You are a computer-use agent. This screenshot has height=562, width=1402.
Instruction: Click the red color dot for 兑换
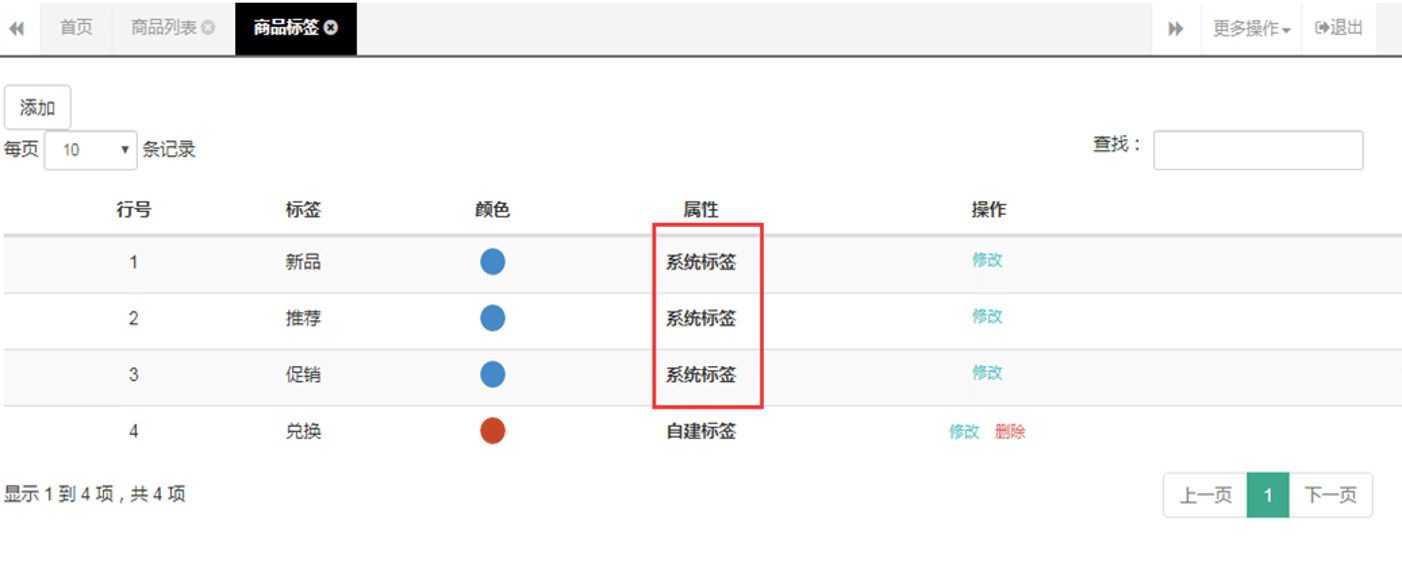(x=492, y=431)
